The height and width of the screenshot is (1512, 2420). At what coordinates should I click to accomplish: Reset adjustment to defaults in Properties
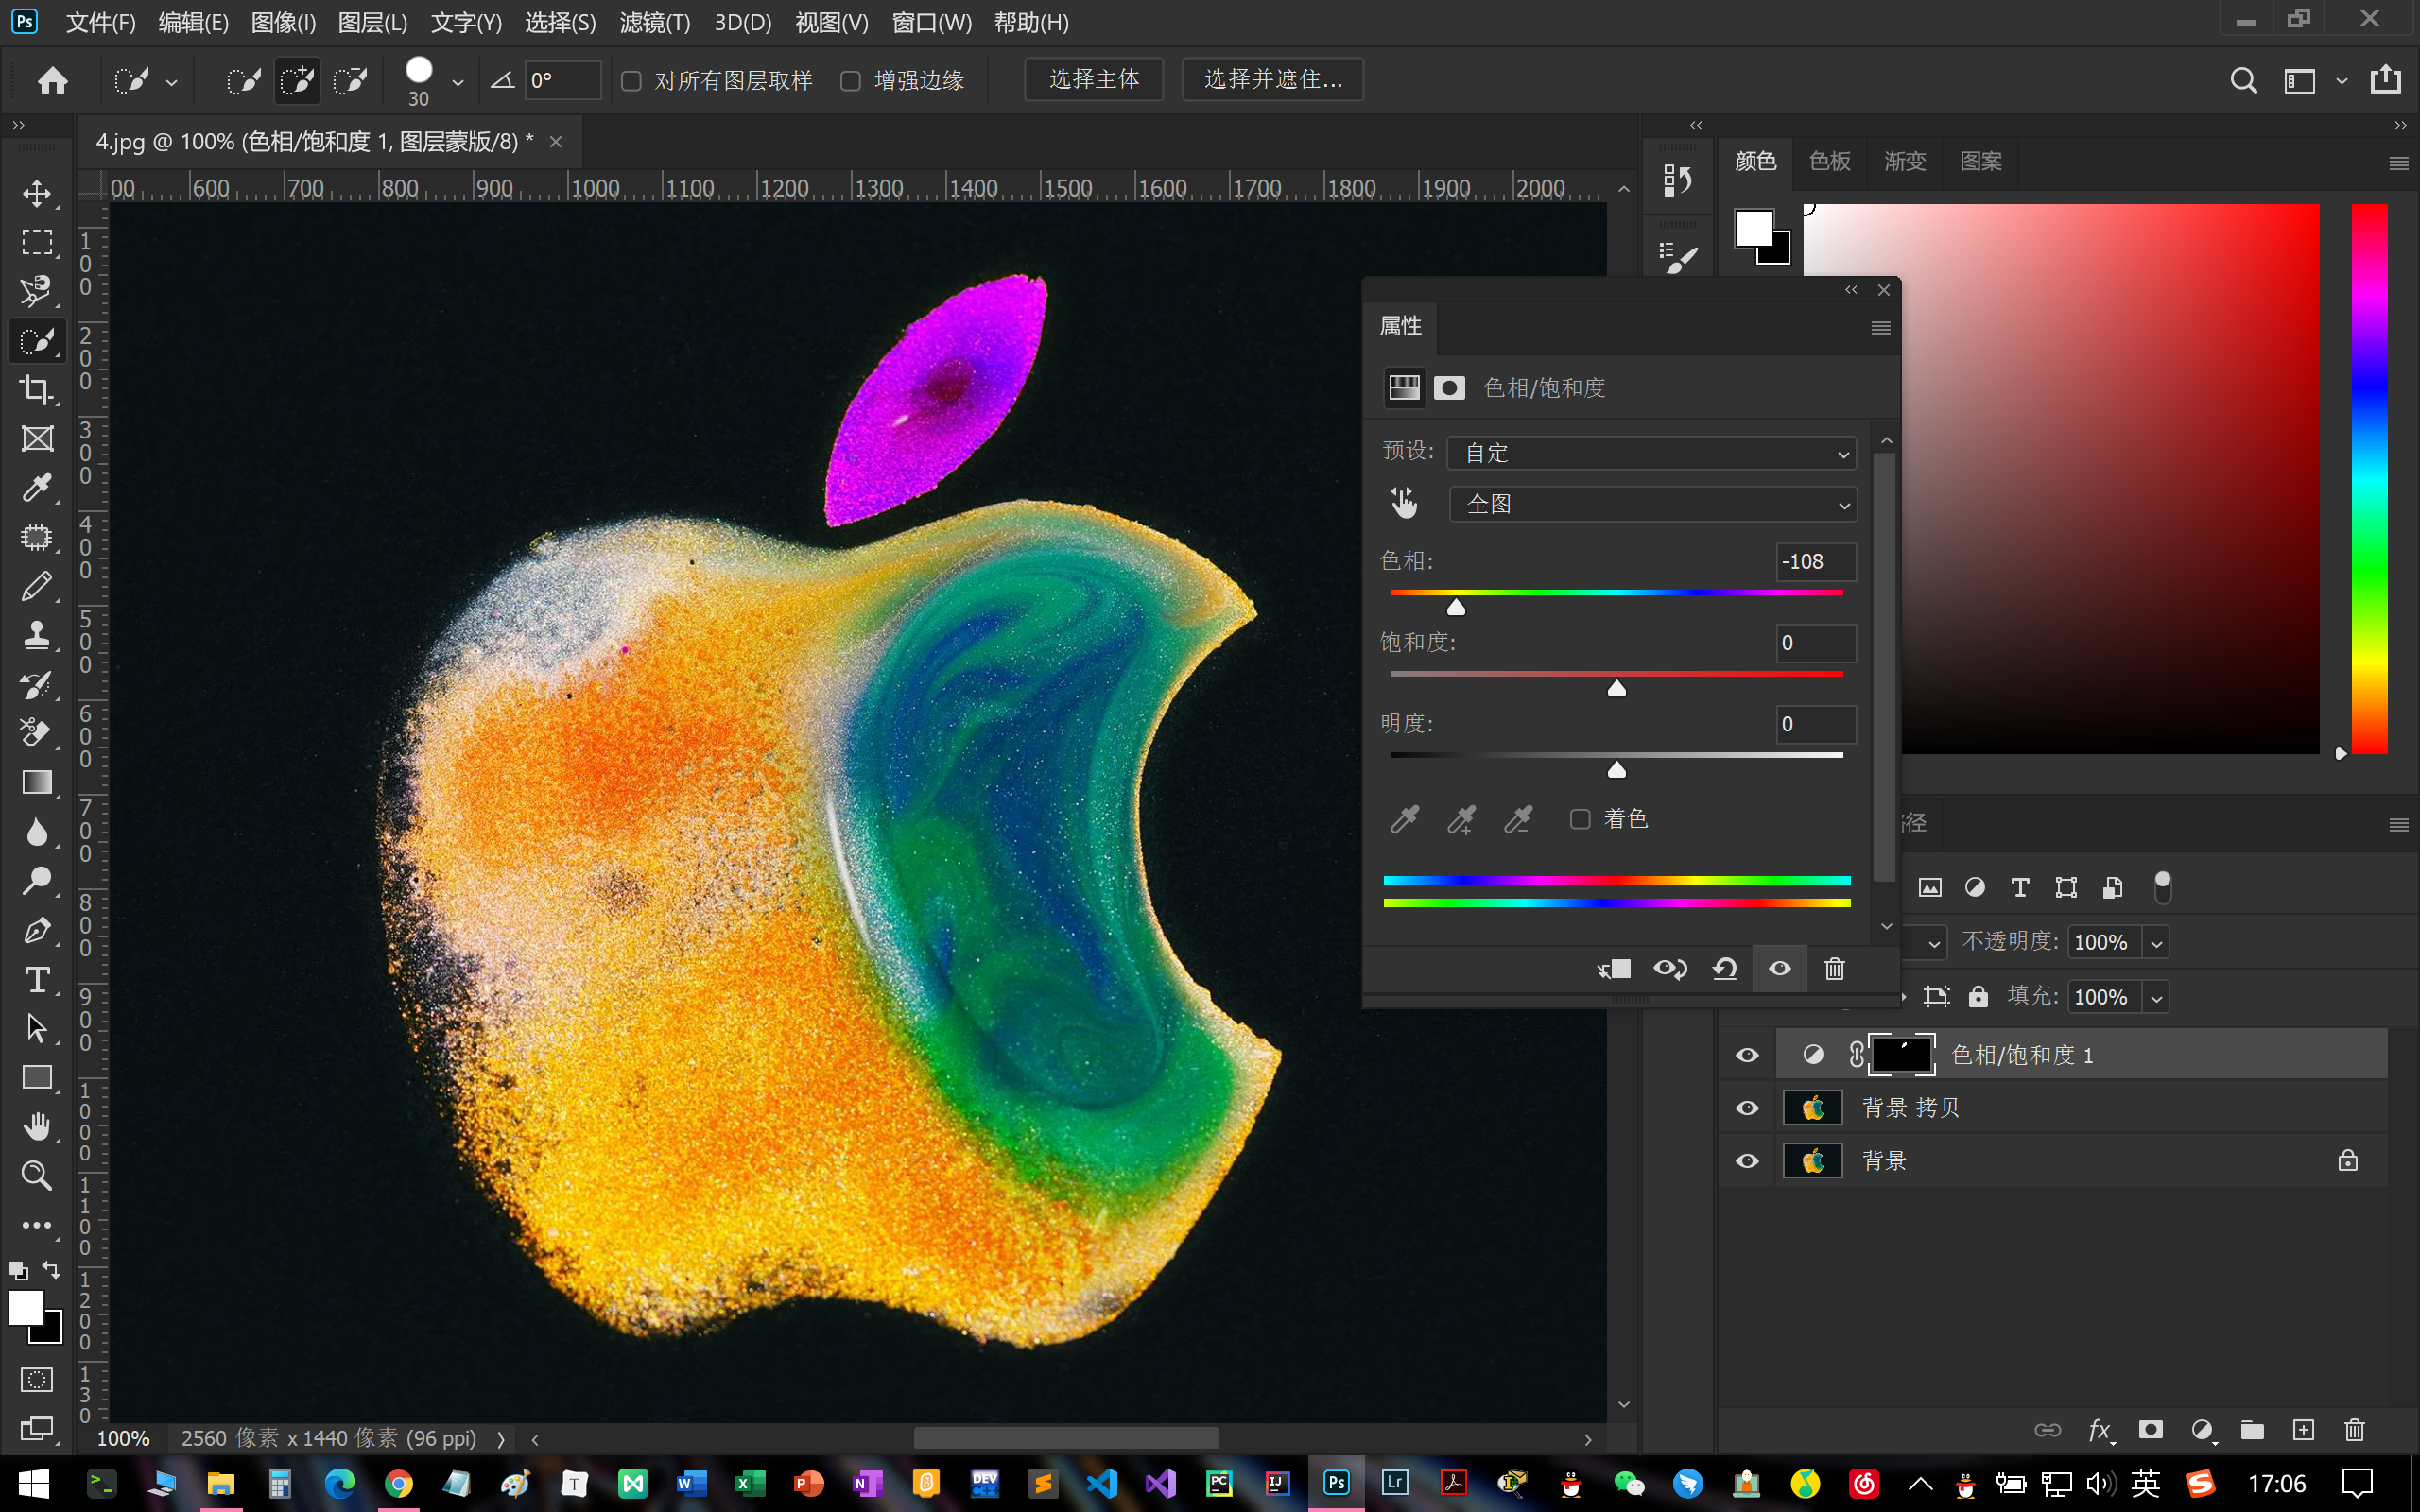1724,968
